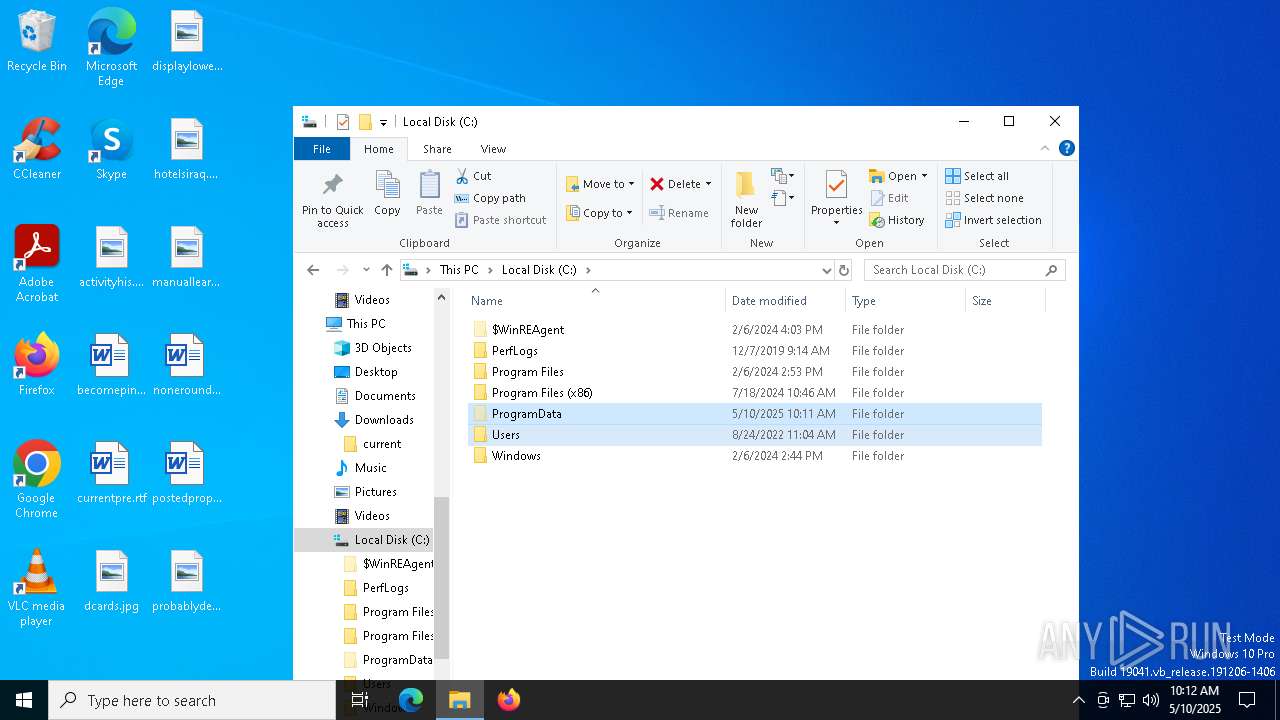Click the Edit command in ribbon
This screenshot has height=720, width=1280.
click(889, 198)
